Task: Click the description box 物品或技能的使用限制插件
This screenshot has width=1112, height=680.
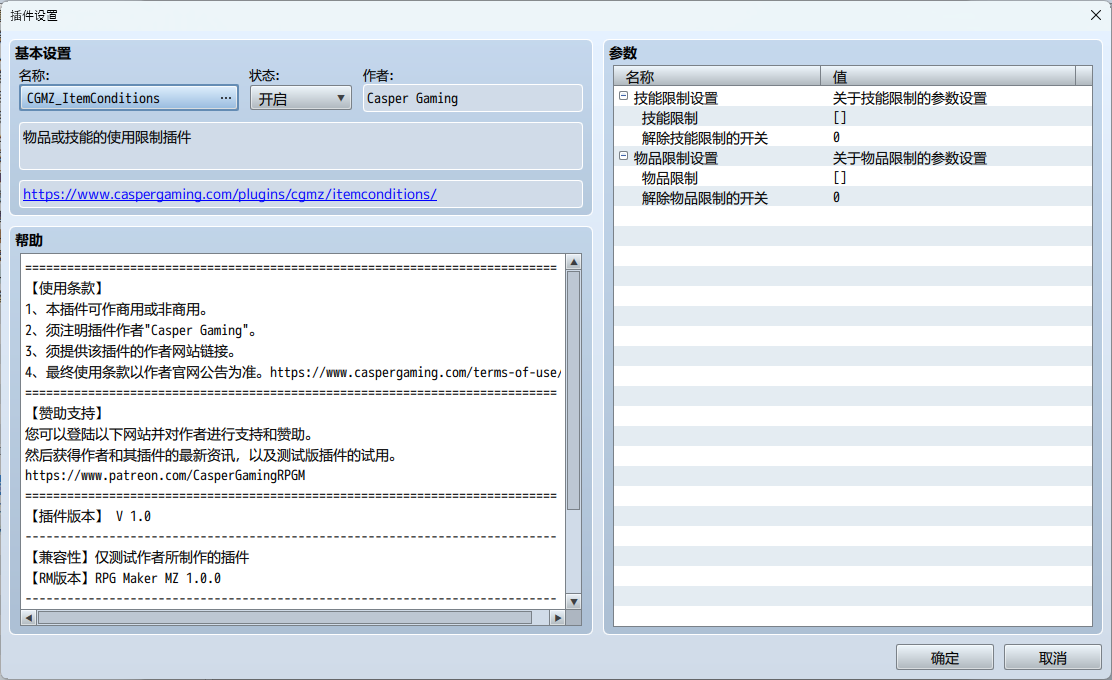Action: click(x=301, y=145)
